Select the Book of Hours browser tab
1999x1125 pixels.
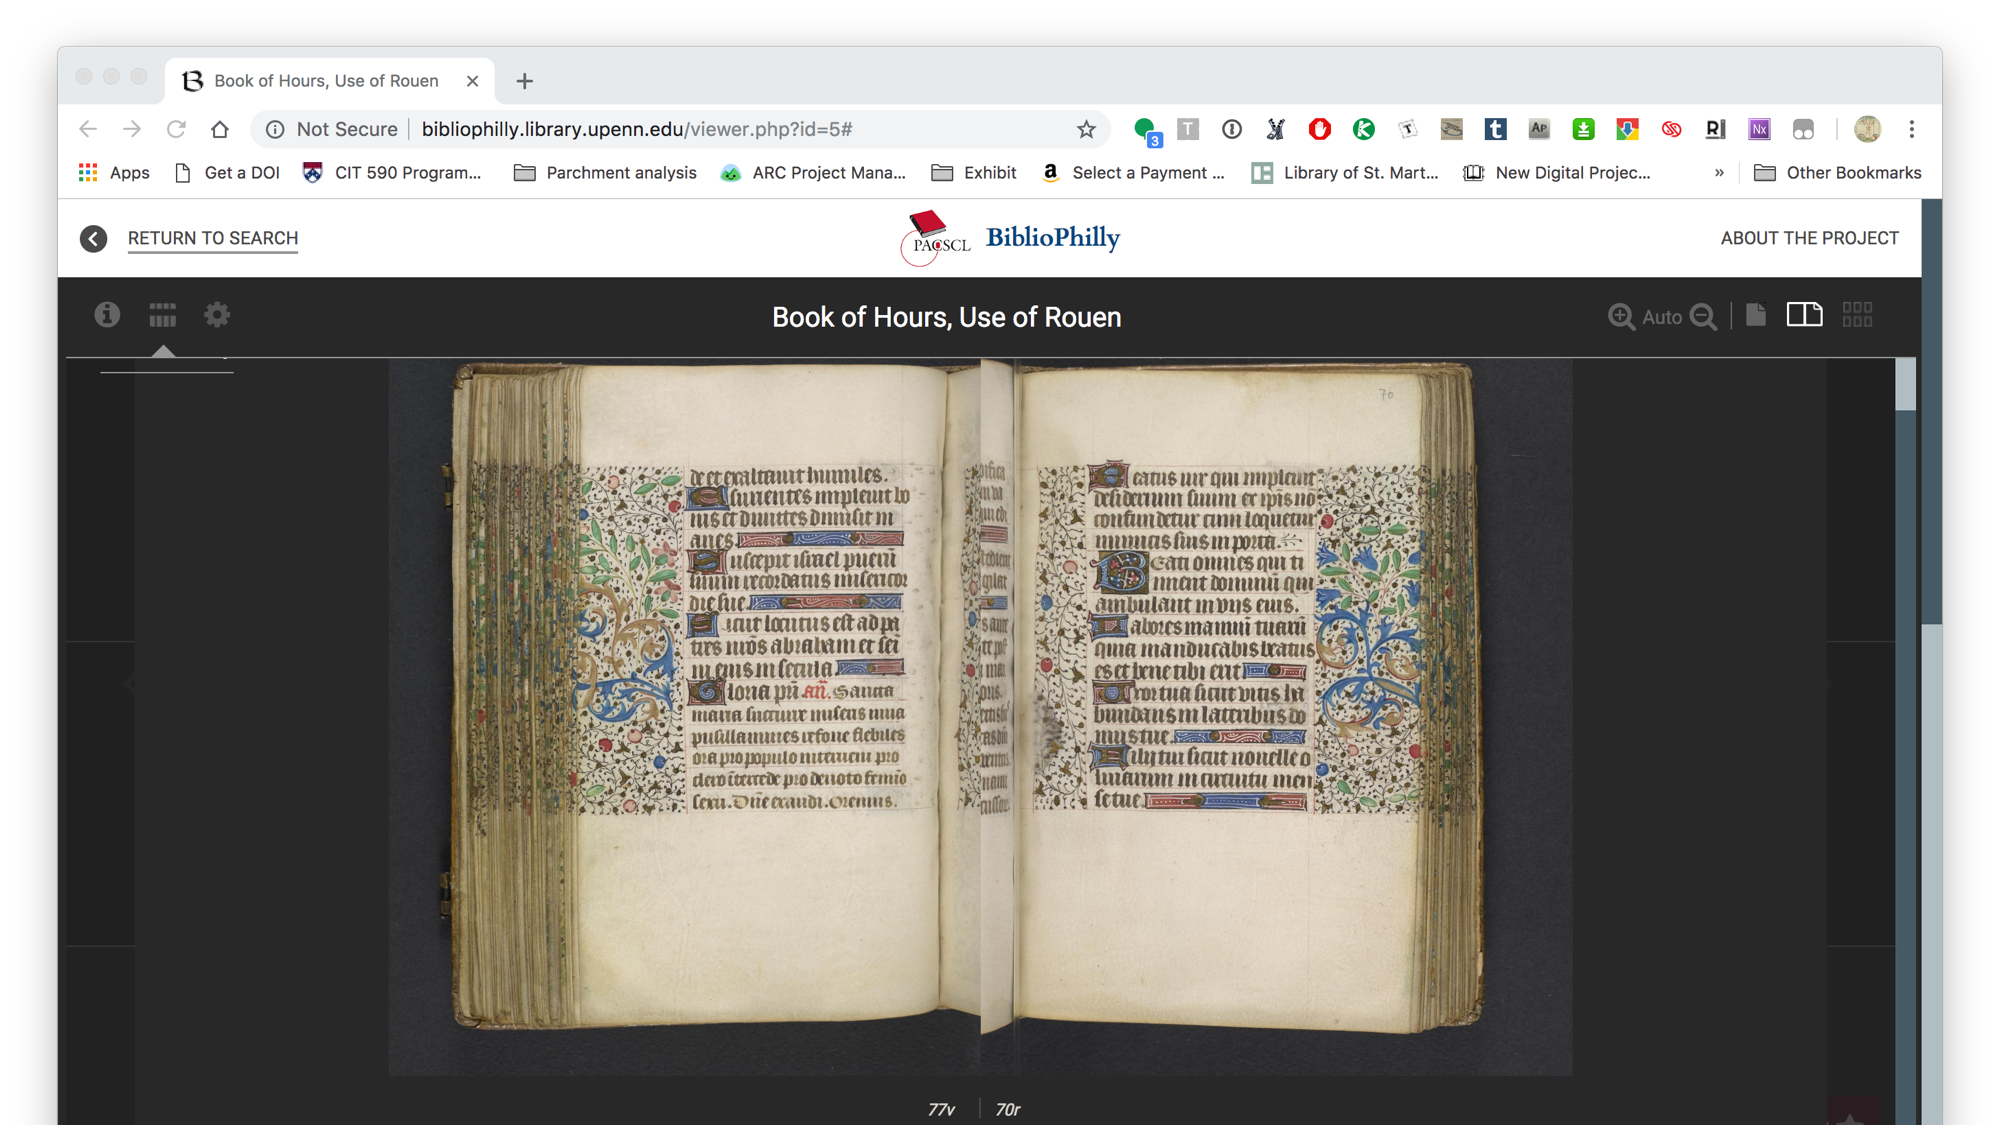click(326, 81)
